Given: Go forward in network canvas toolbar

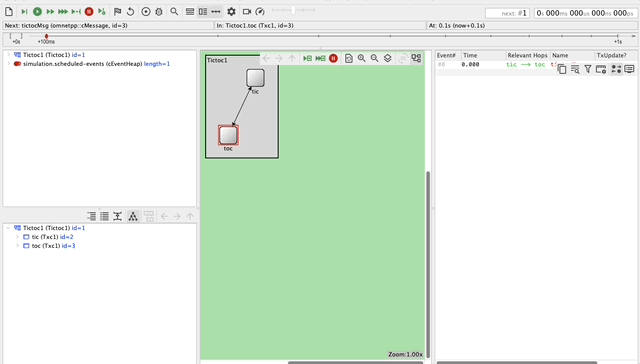Looking at the screenshot, I should [x=279, y=58].
